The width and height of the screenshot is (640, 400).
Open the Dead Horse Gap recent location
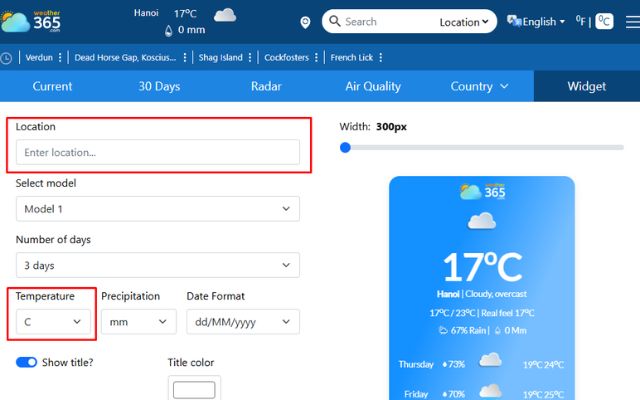point(125,58)
